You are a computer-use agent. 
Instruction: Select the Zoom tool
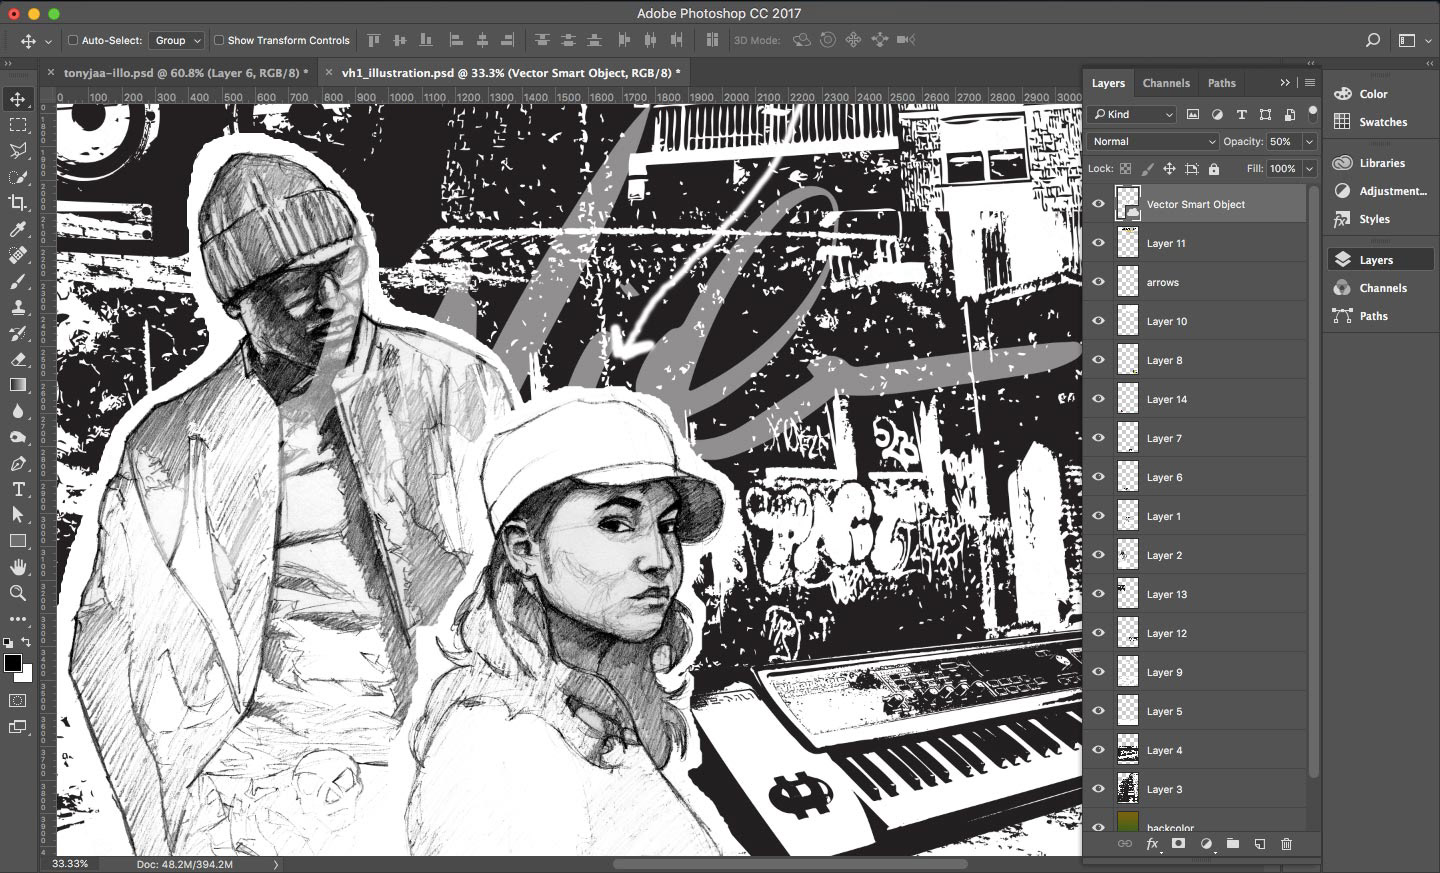pyautogui.click(x=18, y=593)
